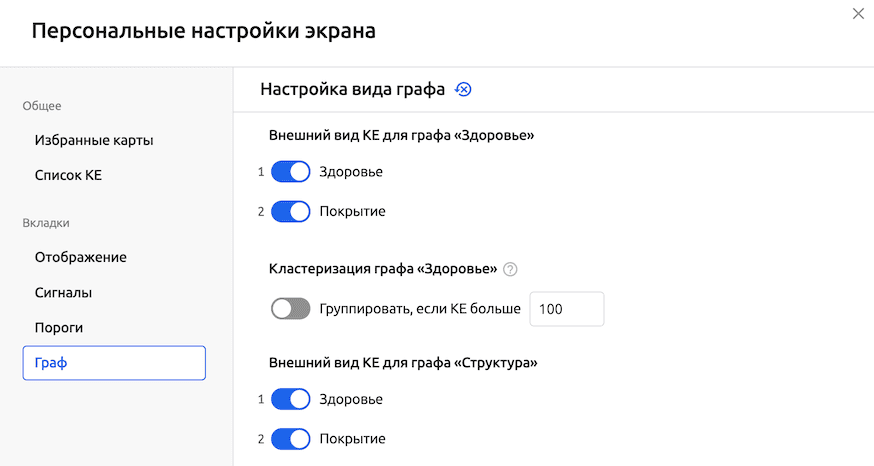This screenshot has width=874, height=466.
Task: Close the personal screen settings dialog
Action: coord(857,14)
